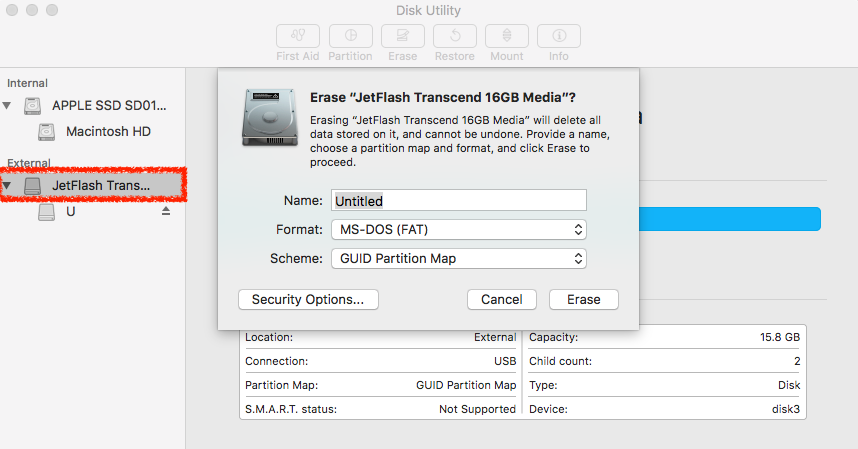The width and height of the screenshot is (858, 449).
Task: Click the Partition Map: label
Action: click(281, 386)
